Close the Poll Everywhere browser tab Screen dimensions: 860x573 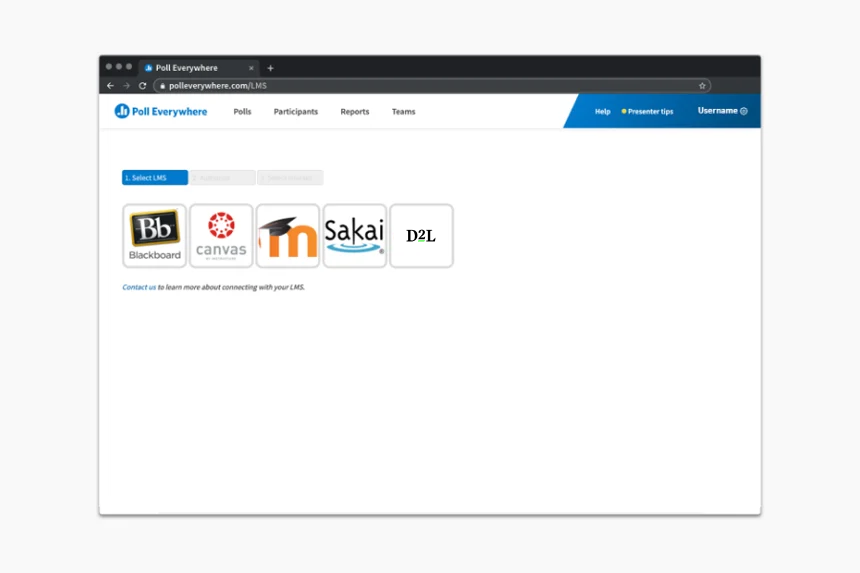251,68
